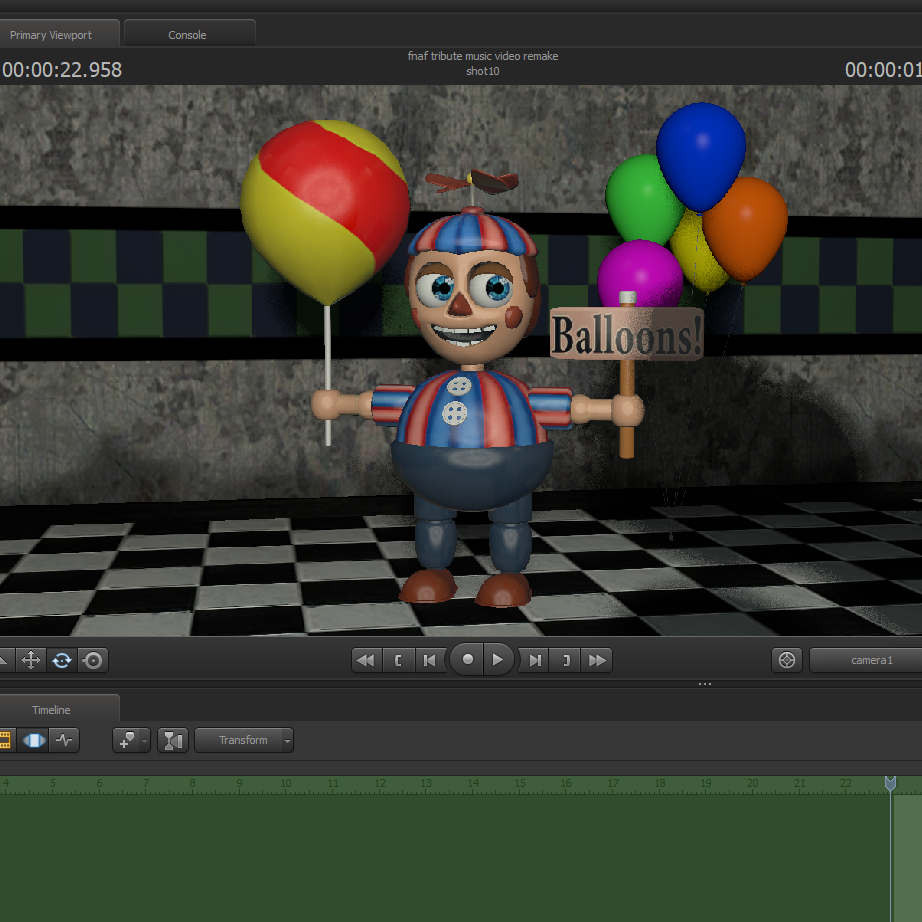Select the screen manipulator circle tool
922x922 pixels.
tap(93, 660)
